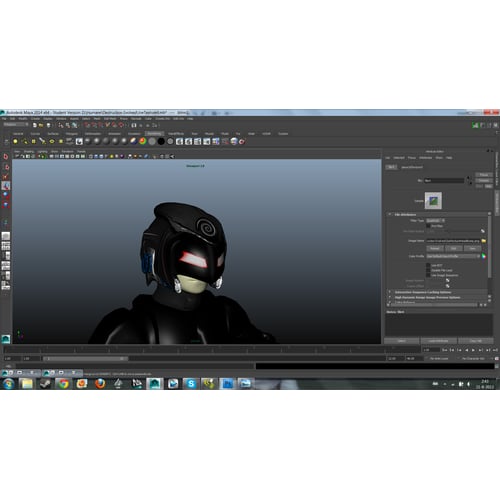This screenshot has width=500, height=500.
Task: Click the Save Scene icon on the status line
Action: pyautogui.click(x=48, y=125)
